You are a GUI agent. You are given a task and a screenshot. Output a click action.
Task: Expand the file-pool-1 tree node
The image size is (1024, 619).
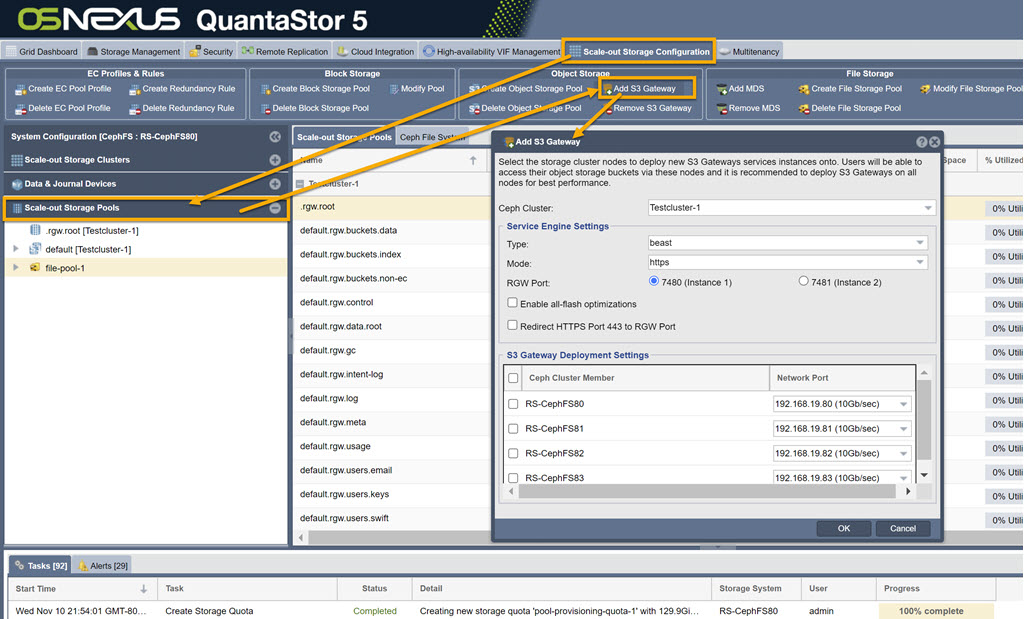[16, 268]
